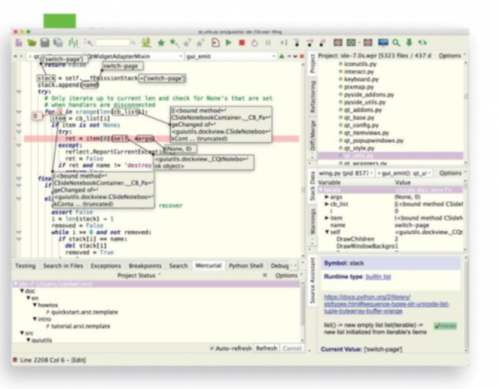Switch to the Python Shell tab
This screenshot has width=500, height=389.
coord(246,266)
